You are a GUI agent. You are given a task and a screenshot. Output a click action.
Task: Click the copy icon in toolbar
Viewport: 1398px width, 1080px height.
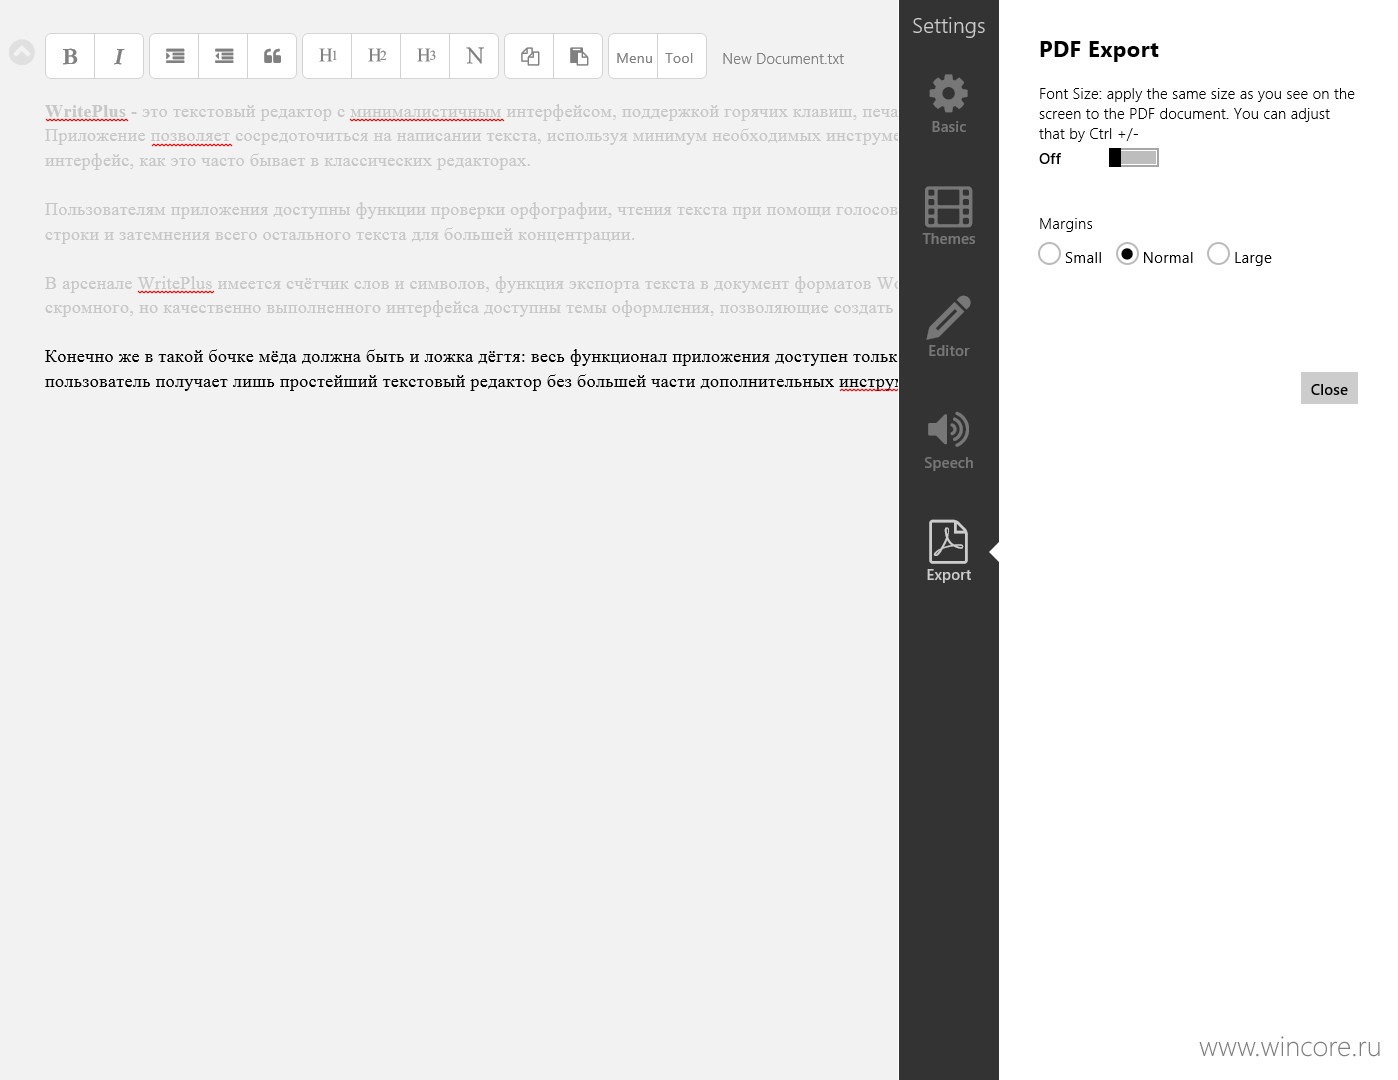coord(530,56)
